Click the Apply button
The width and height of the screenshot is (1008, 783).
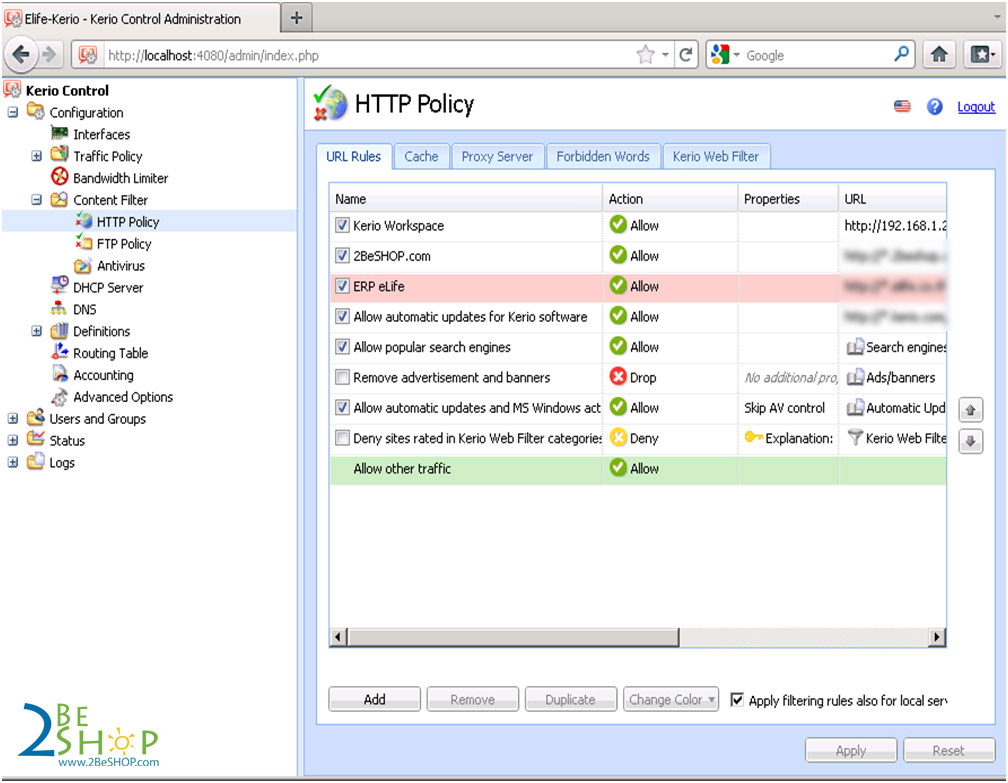point(851,750)
